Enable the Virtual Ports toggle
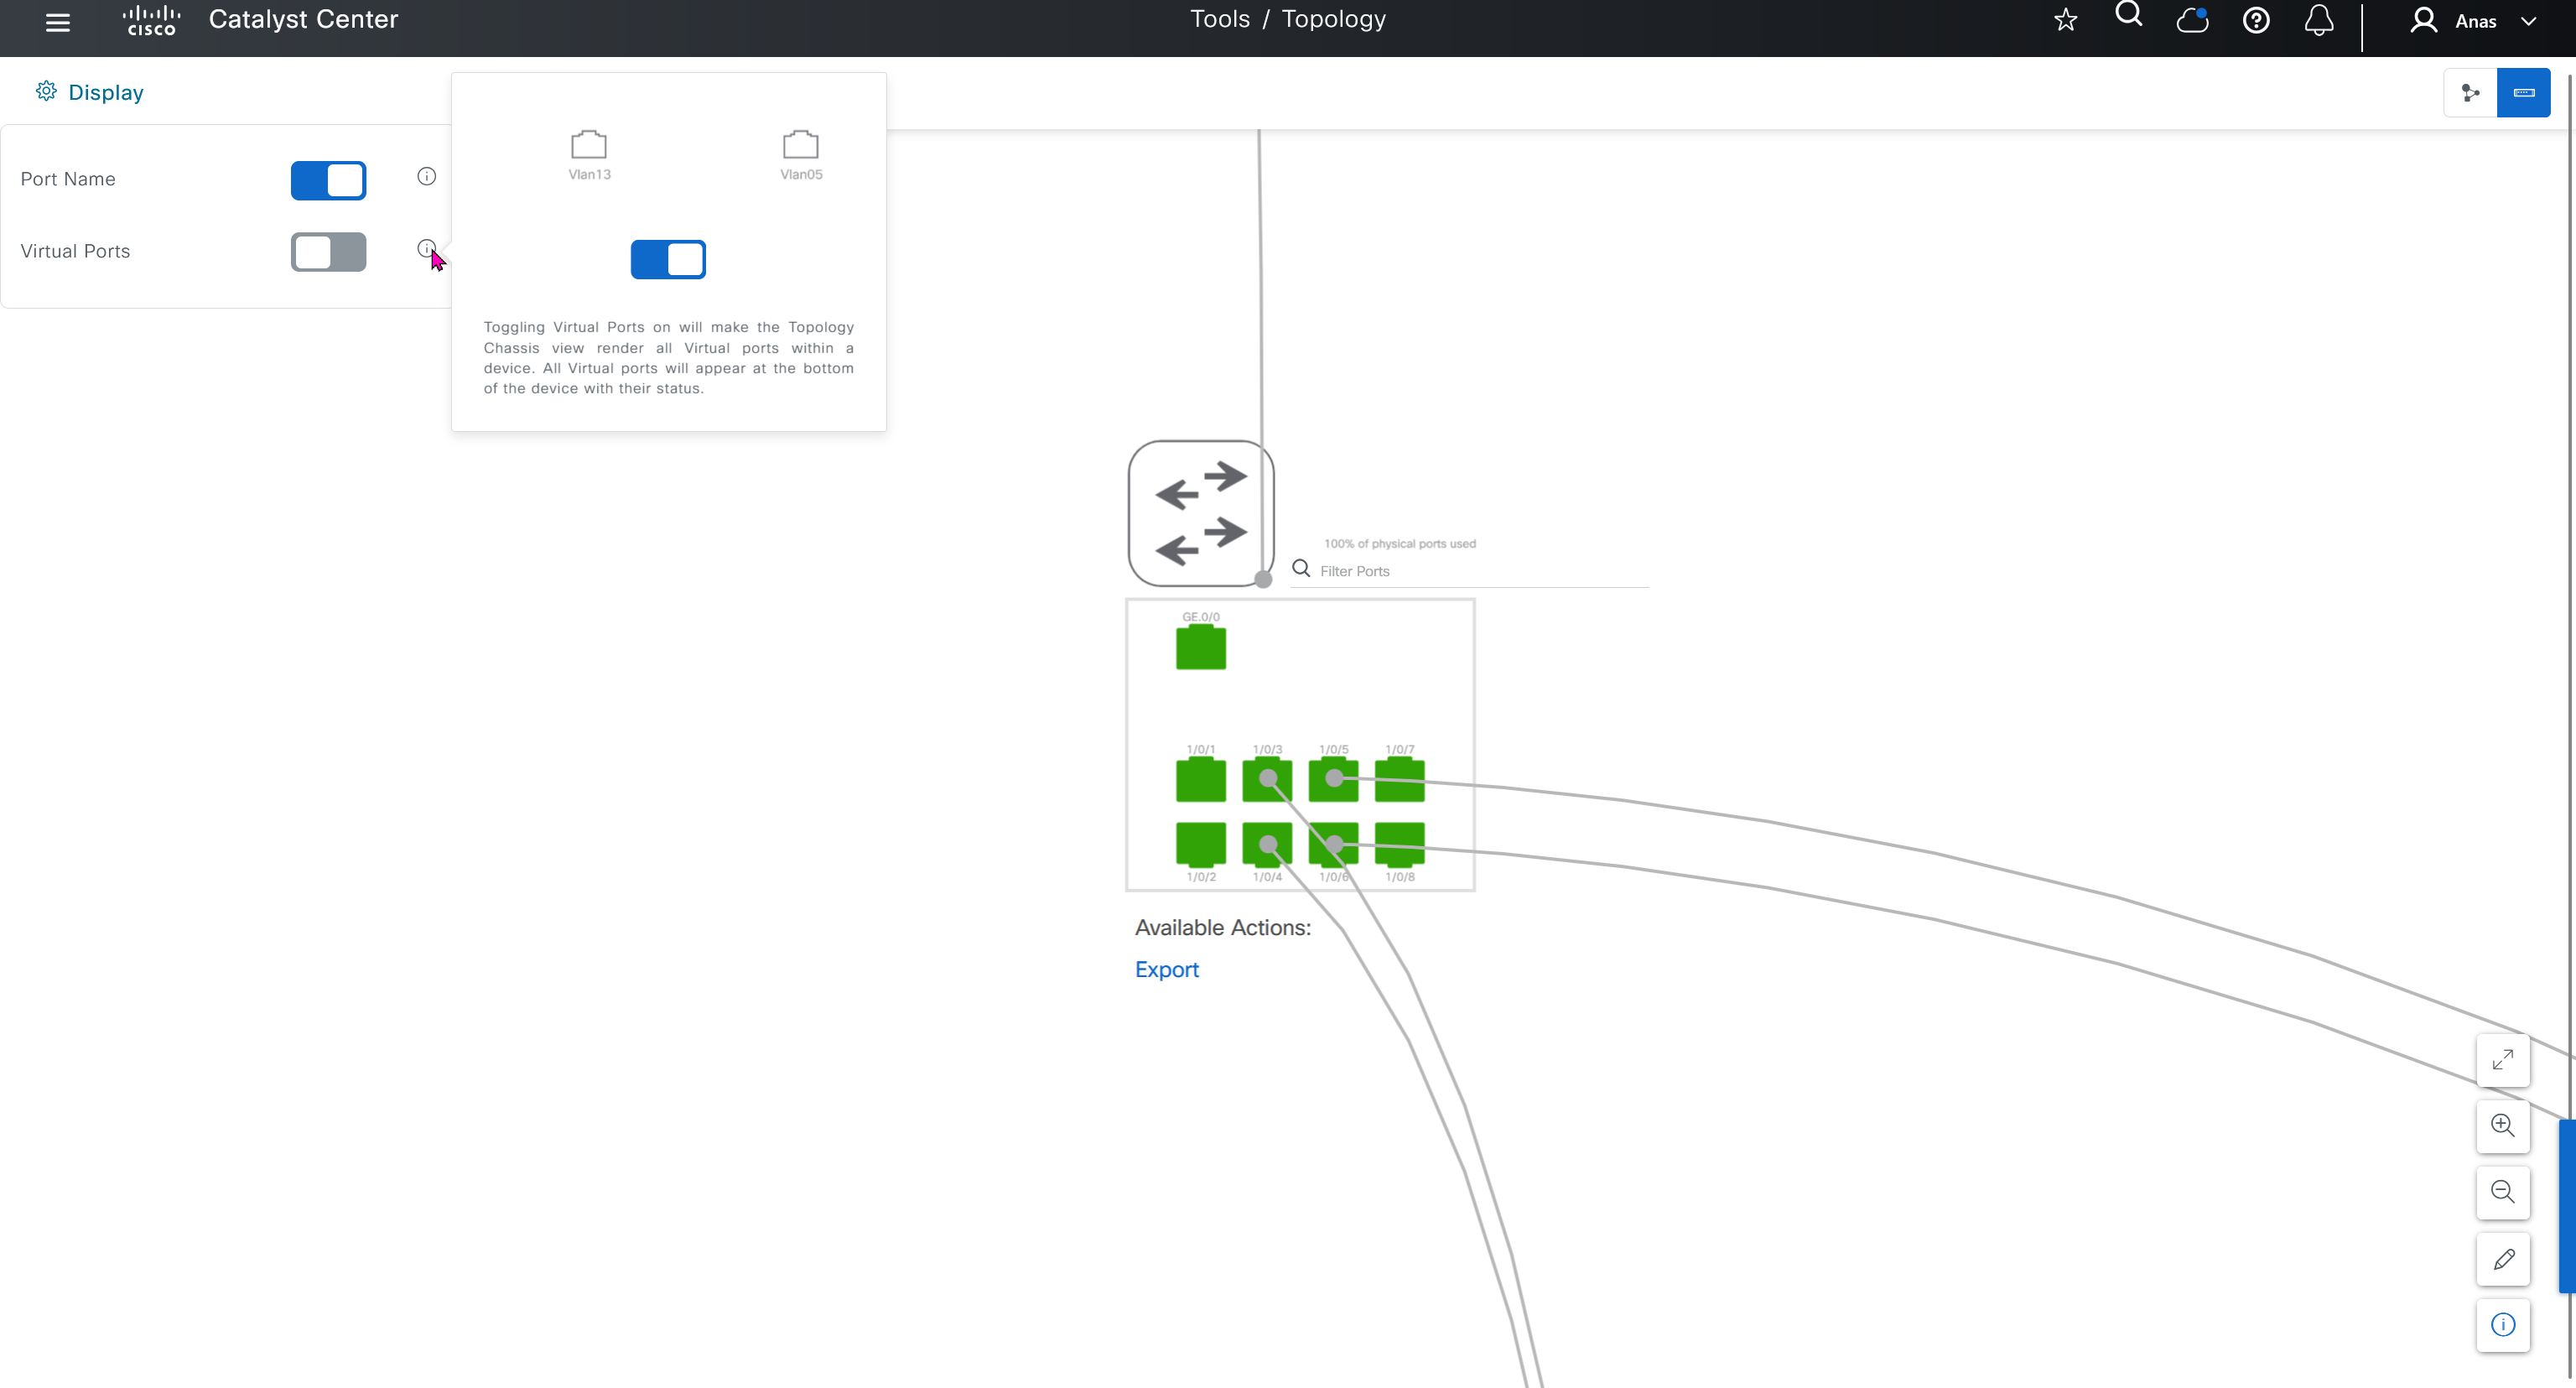This screenshot has height=1388, width=2576. coord(328,252)
